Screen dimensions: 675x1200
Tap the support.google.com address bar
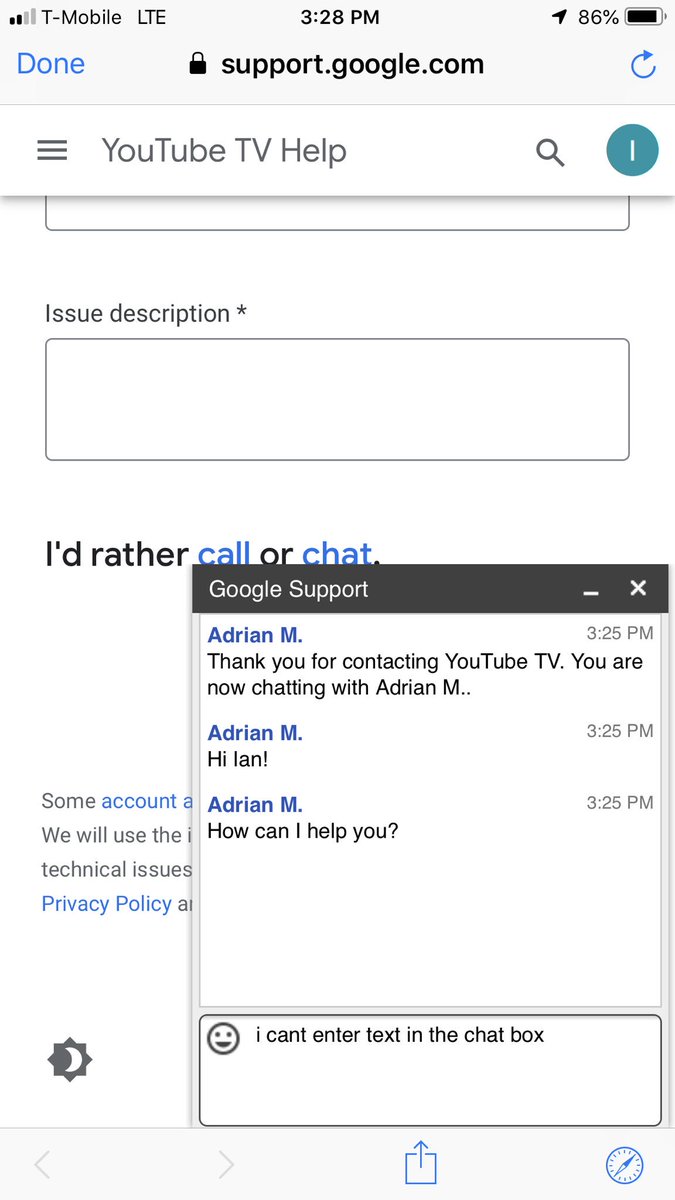point(337,65)
